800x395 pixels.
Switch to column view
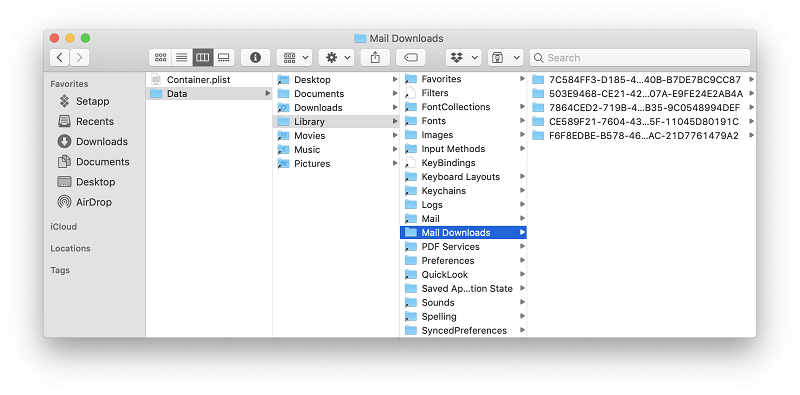[203, 58]
